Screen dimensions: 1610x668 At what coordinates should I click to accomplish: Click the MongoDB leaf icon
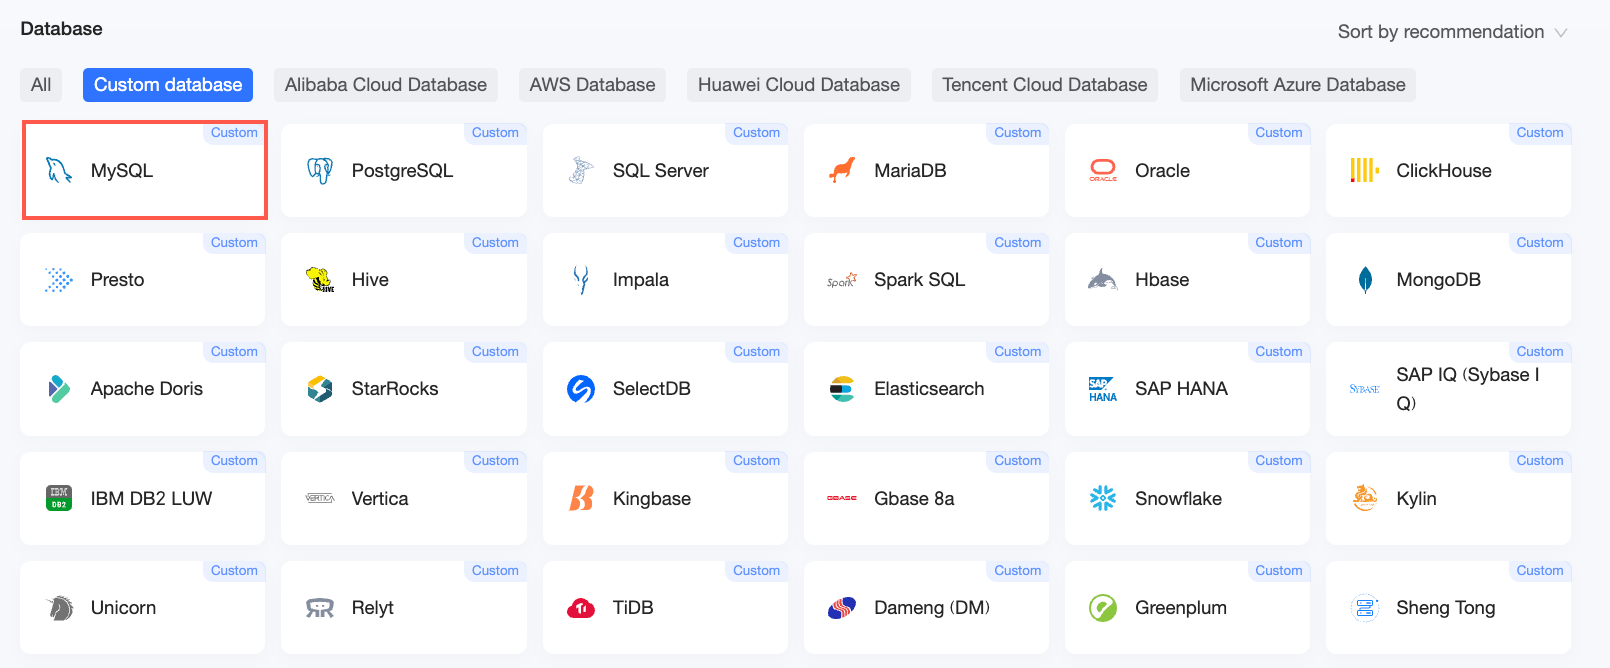(x=1365, y=280)
